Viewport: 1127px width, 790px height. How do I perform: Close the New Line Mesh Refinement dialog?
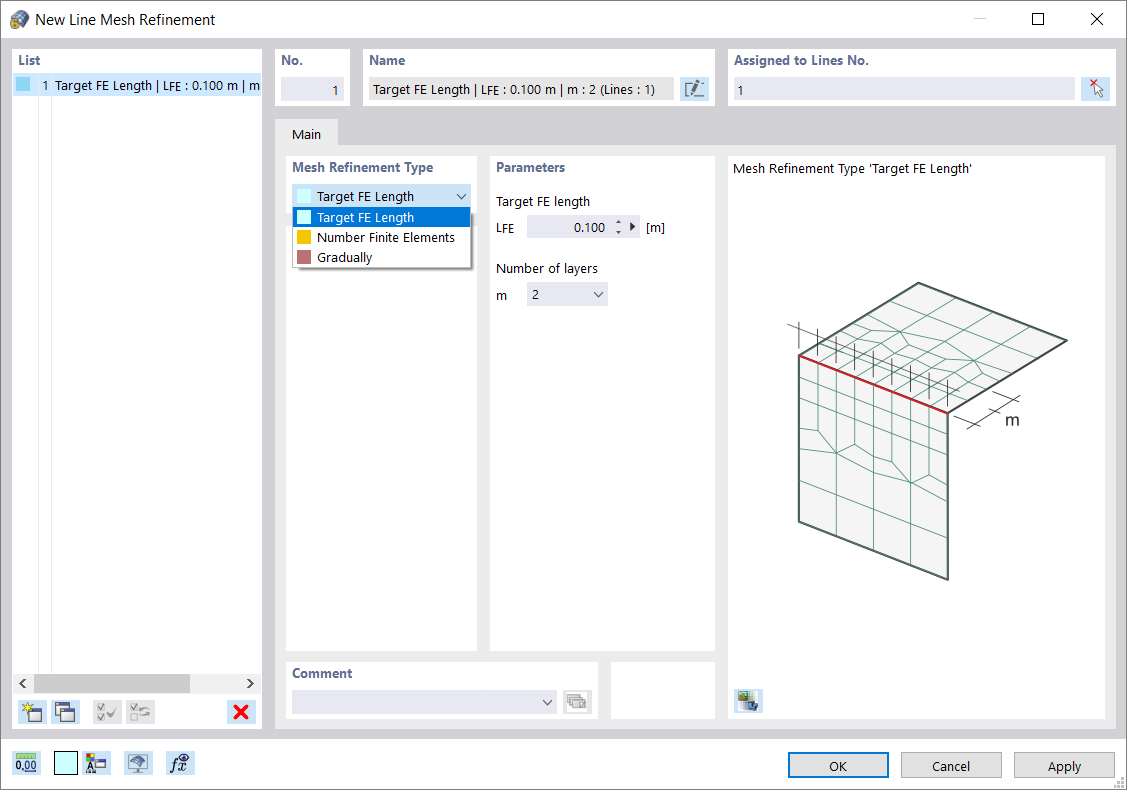coord(1096,19)
